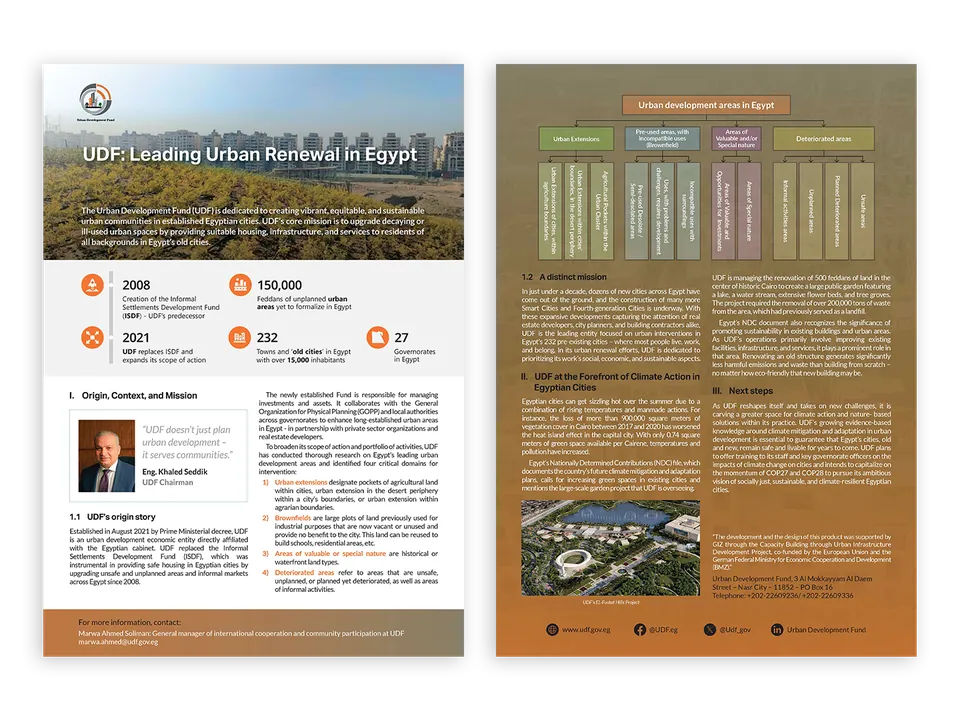
Task: Click the '2021' statistic number
Action: [135, 337]
